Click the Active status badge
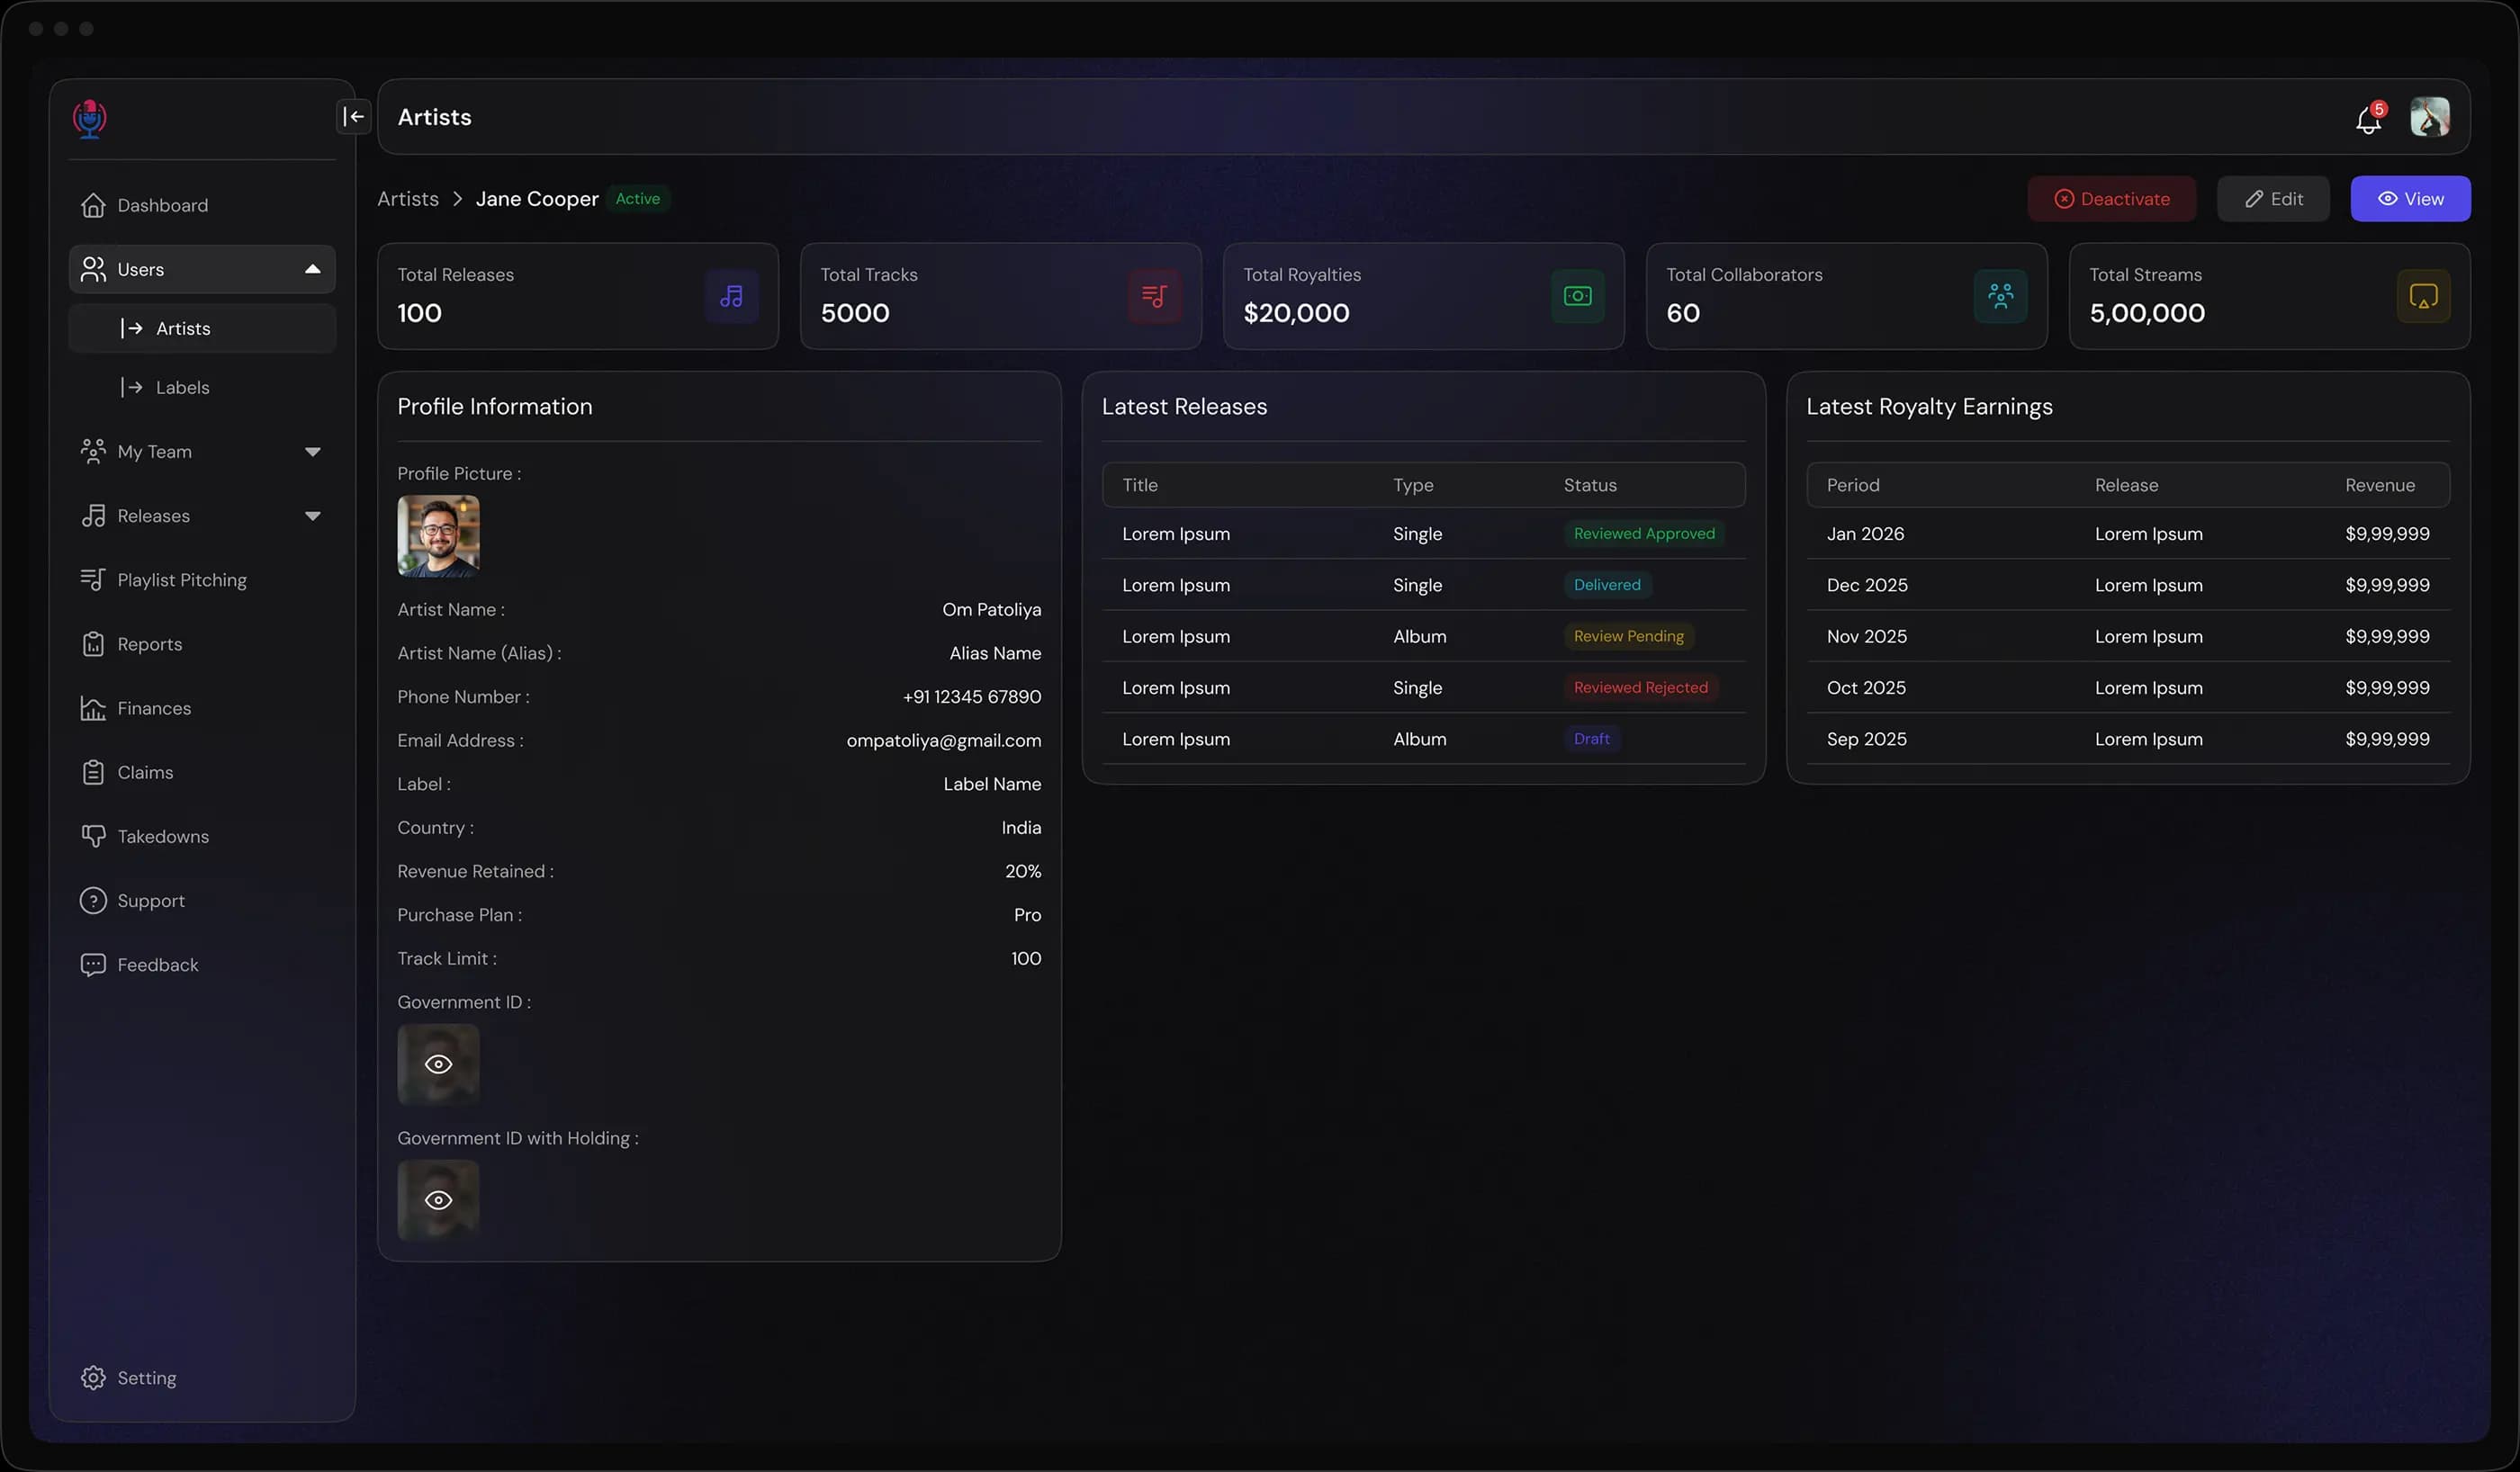The width and height of the screenshot is (2520, 1472). (638, 199)
